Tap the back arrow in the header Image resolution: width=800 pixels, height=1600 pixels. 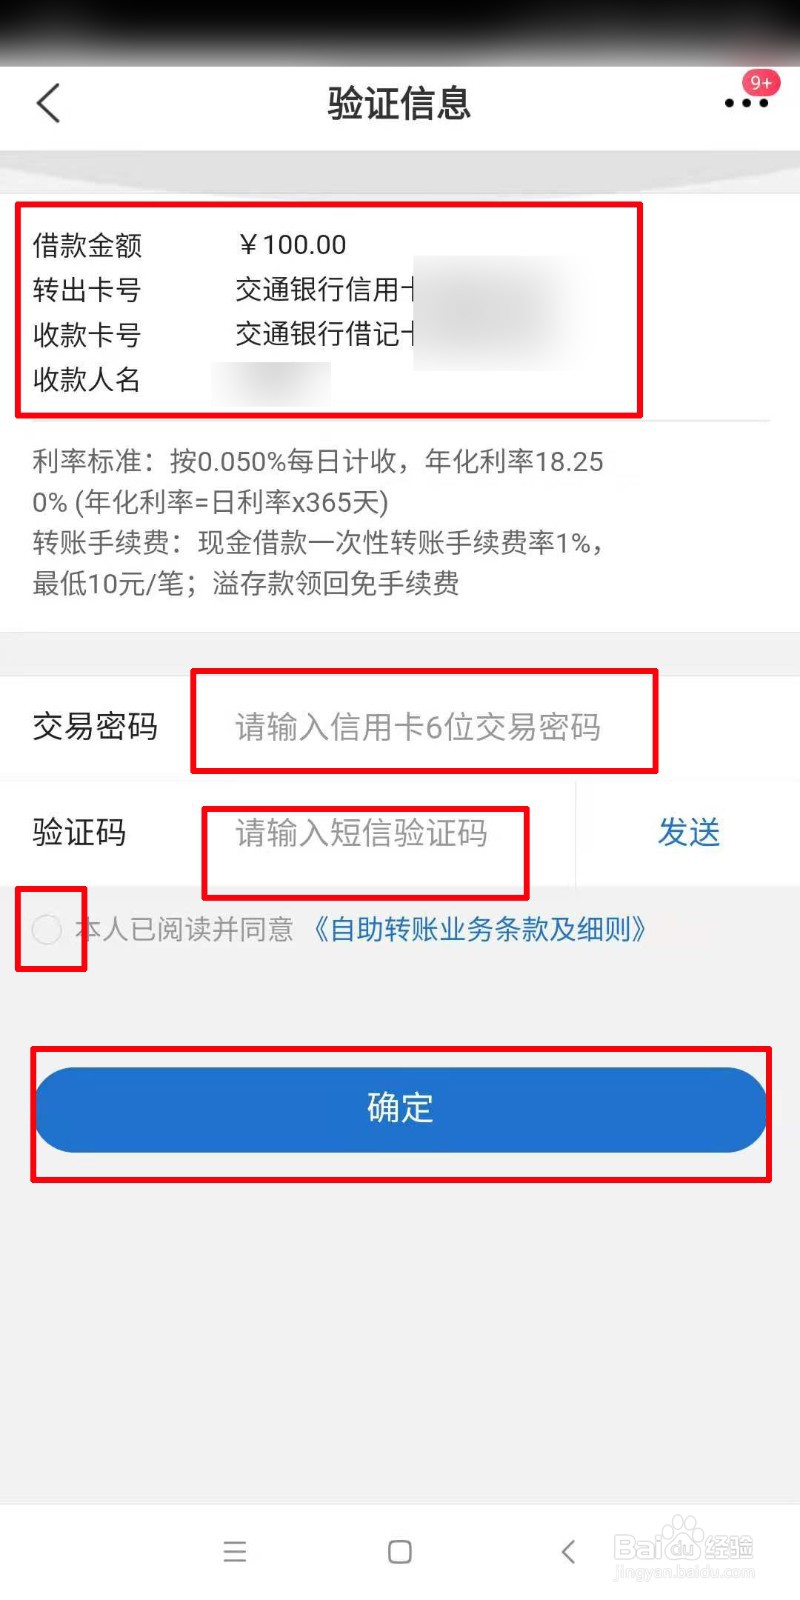tap(48, 102)
